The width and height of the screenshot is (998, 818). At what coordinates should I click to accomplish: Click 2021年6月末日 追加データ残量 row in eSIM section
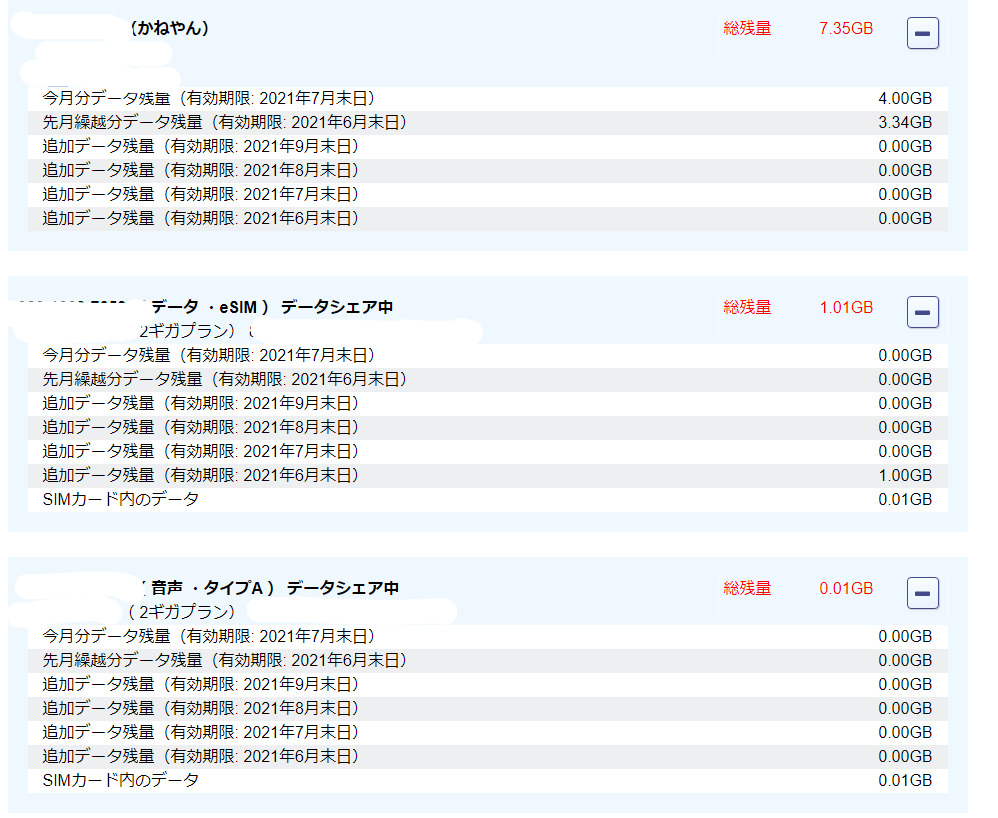(x=200, y=476)
